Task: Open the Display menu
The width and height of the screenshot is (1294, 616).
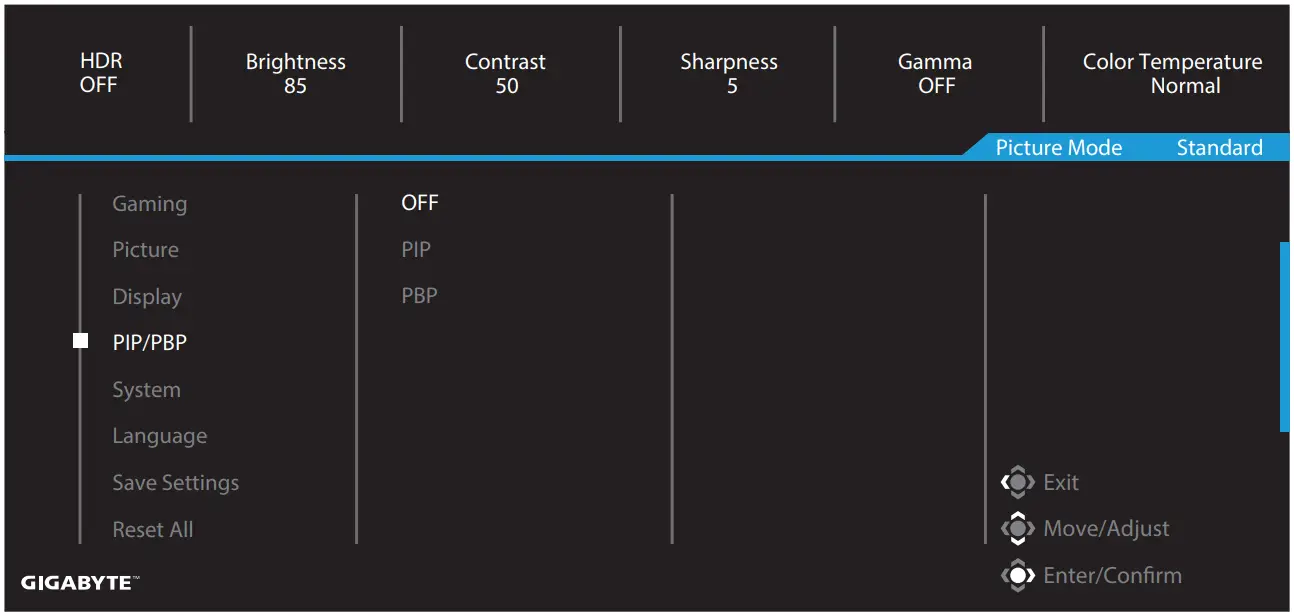Action: pyautogui.click(x=147, y=296)
